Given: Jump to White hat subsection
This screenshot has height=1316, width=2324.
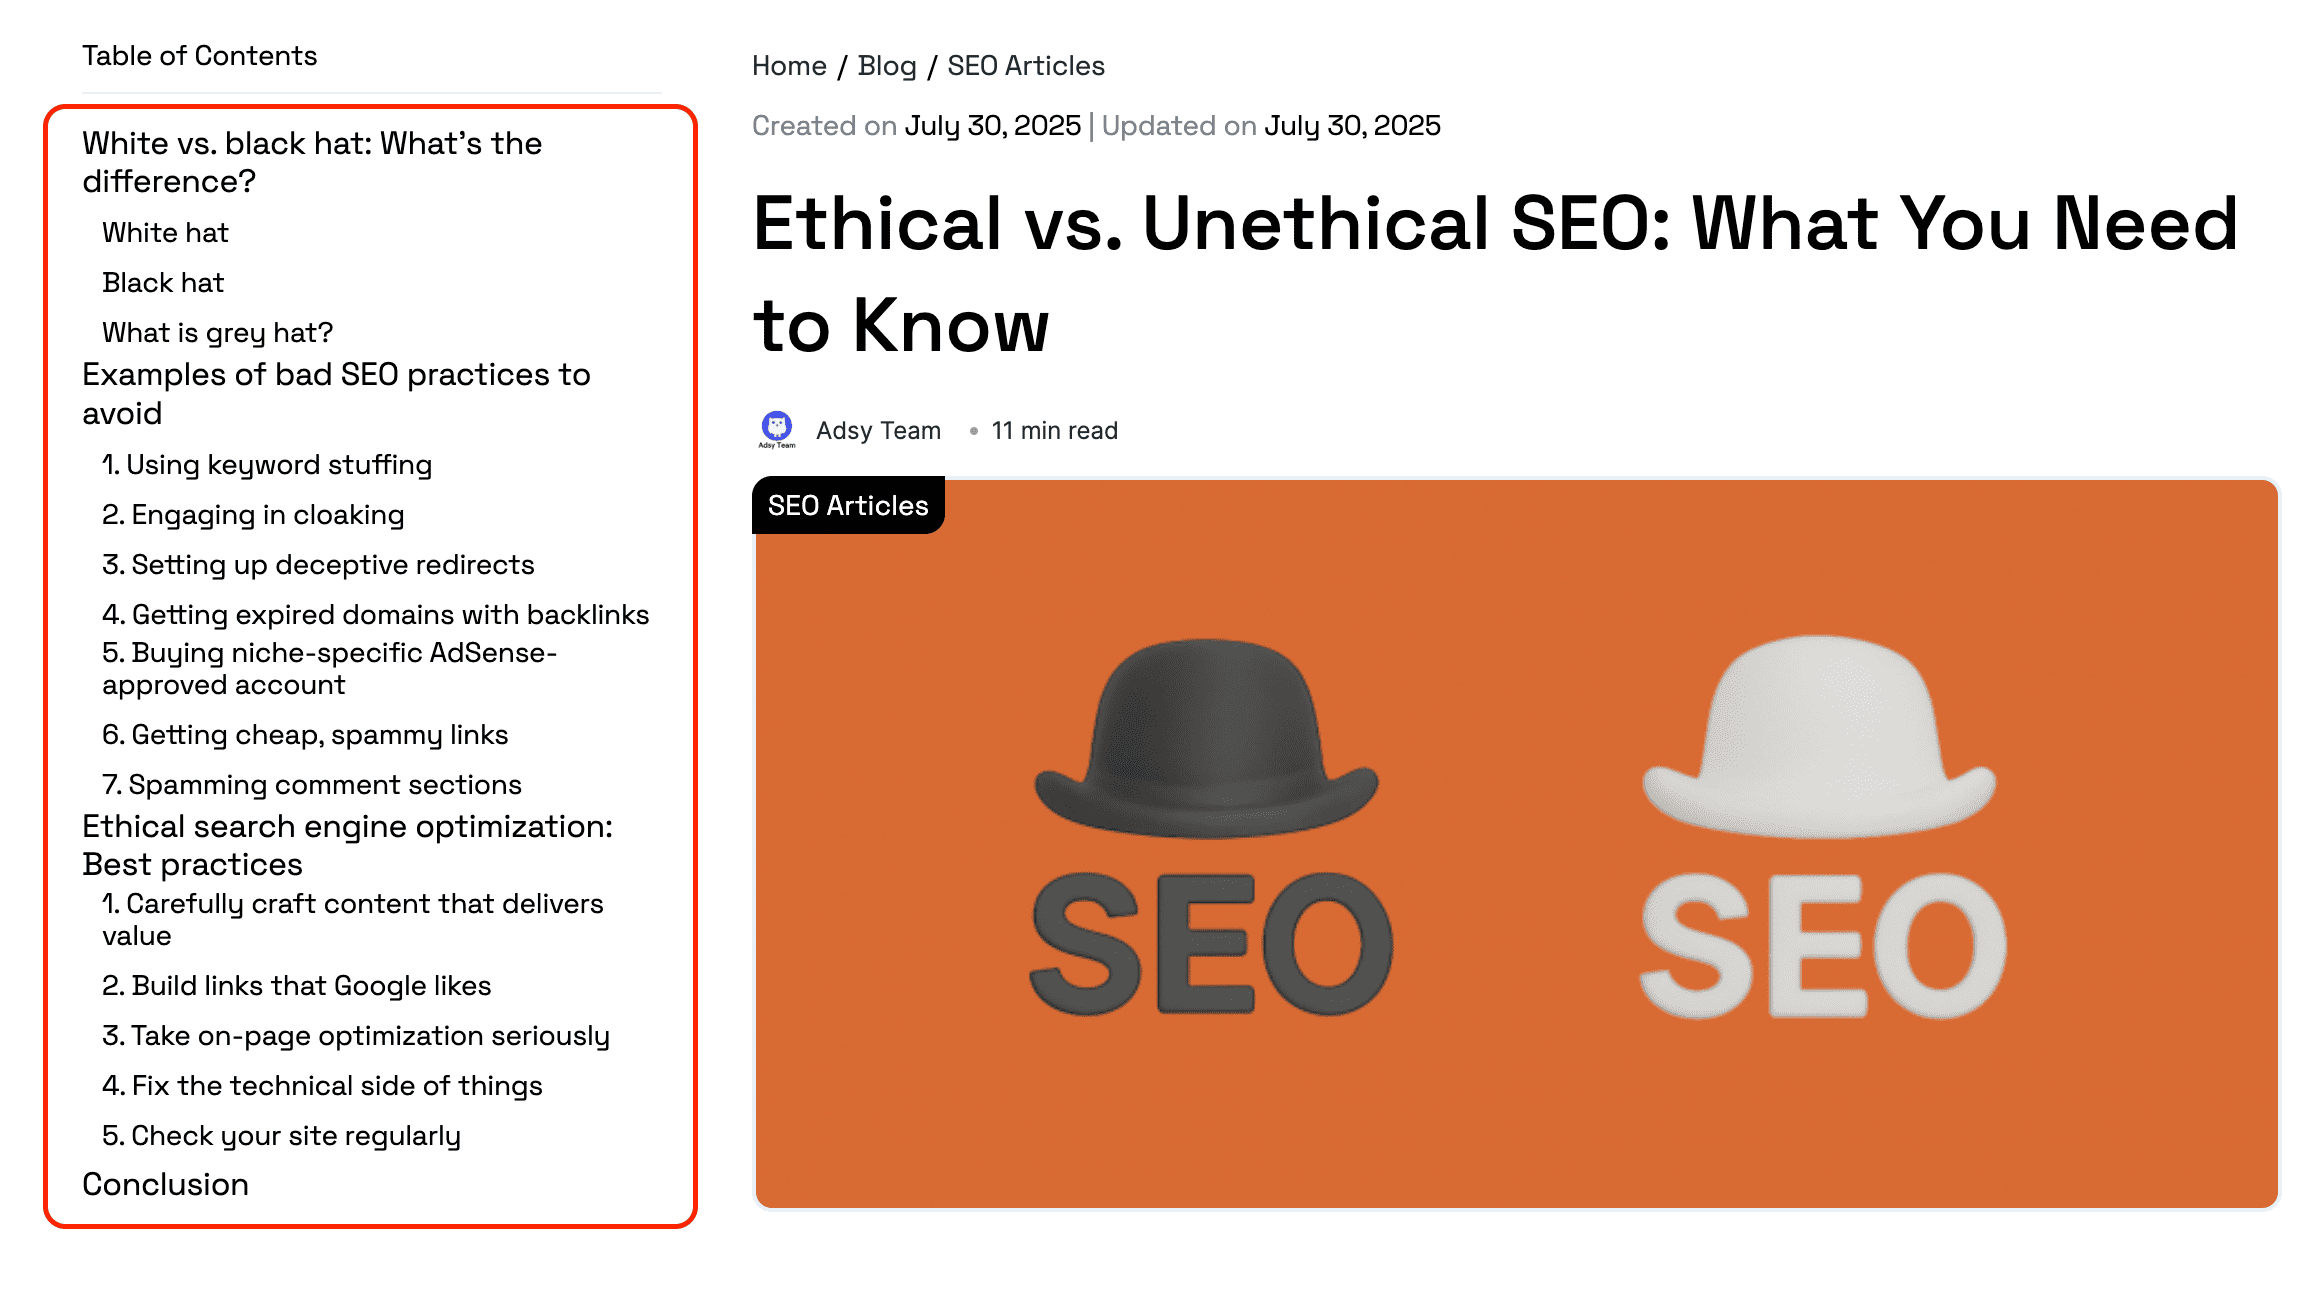Looking at the screenshot, I should pyautogui.click(x=165, y=233).
